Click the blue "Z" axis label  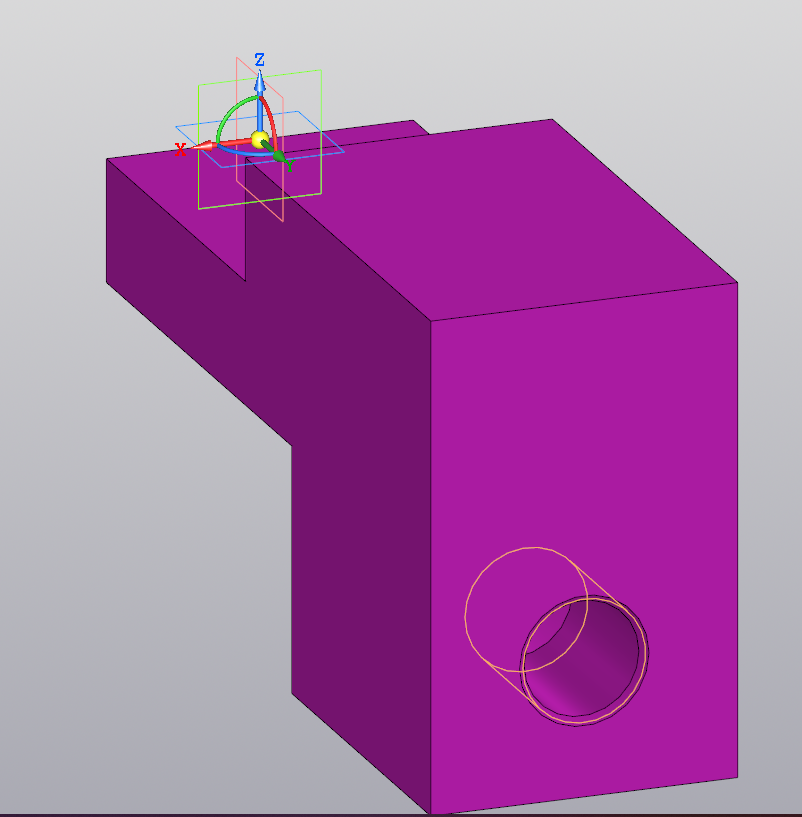coord(260,59)
